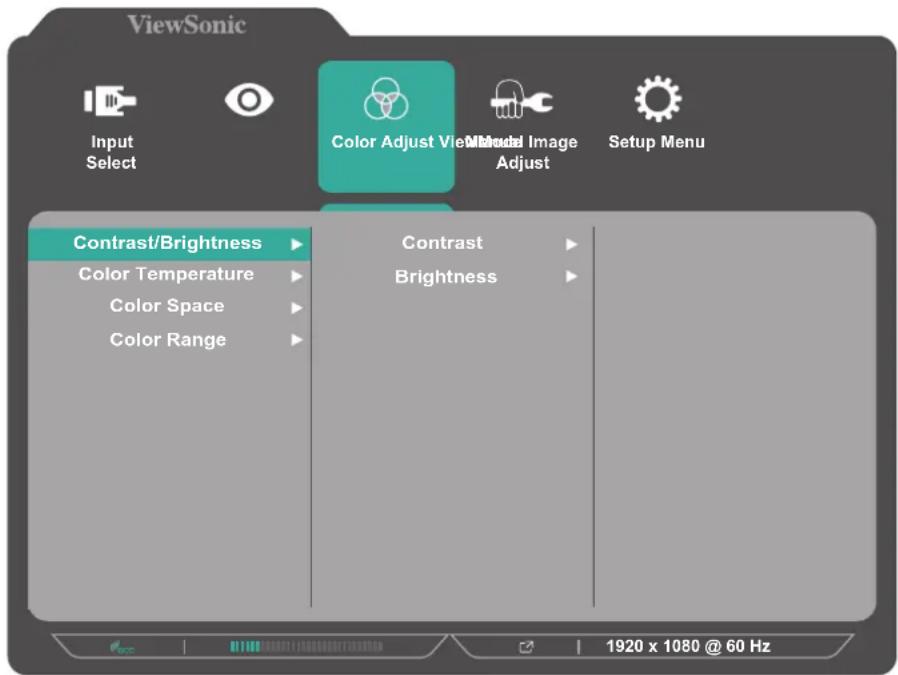
Task: Click the ViewSonic logo
Action: (x=187, y=25)
